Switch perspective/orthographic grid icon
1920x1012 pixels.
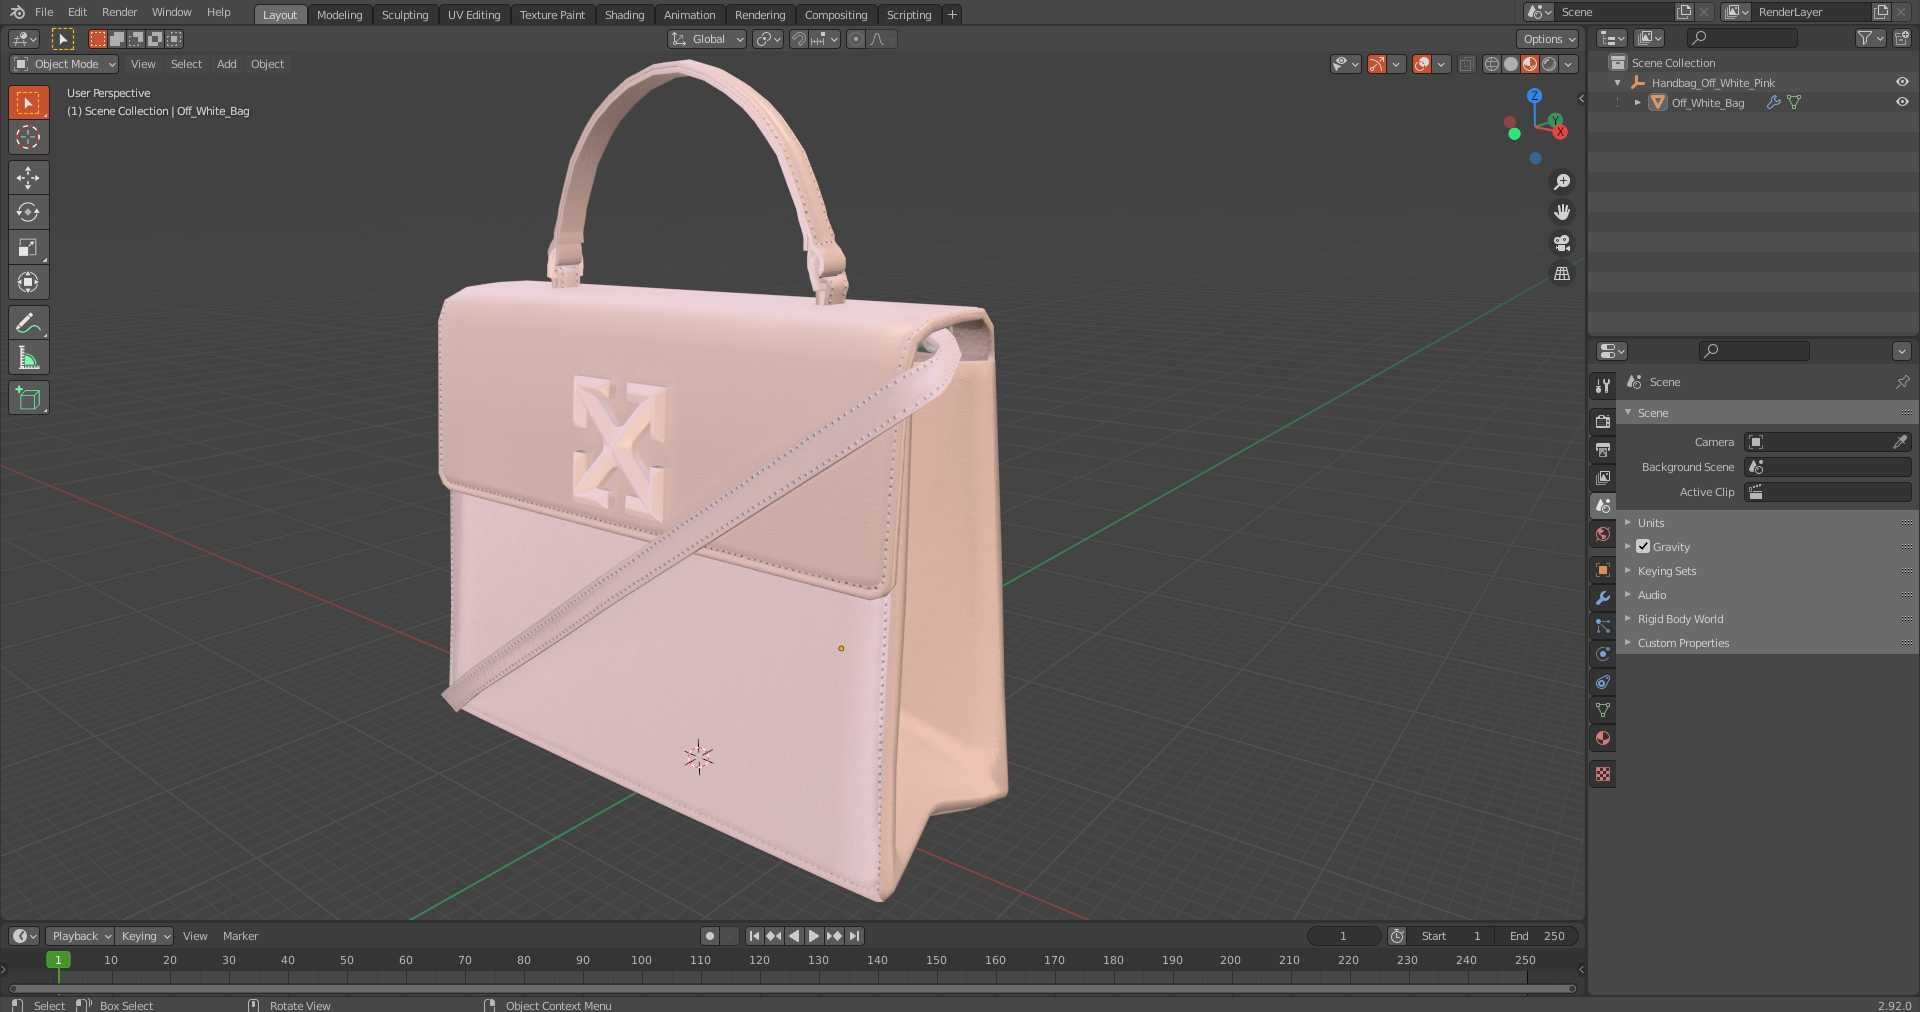coord(1562,273)
